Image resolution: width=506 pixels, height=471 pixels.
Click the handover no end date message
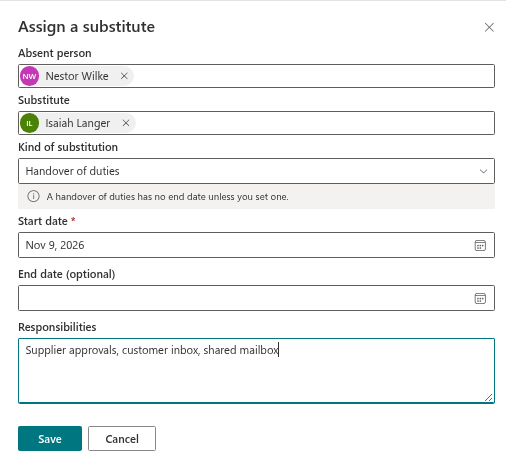pyautogui.click(x=168, y=197)
